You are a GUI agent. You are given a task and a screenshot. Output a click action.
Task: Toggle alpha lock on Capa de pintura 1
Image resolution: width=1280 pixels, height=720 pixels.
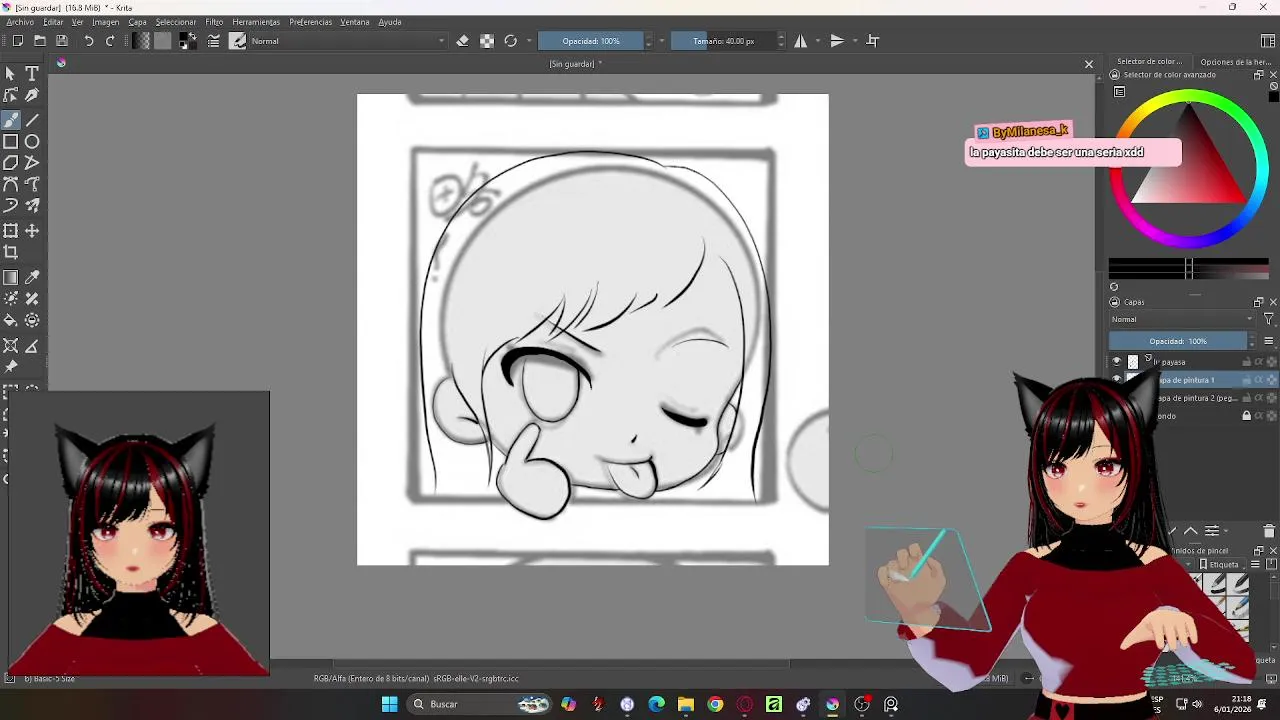coord(1272,380)
